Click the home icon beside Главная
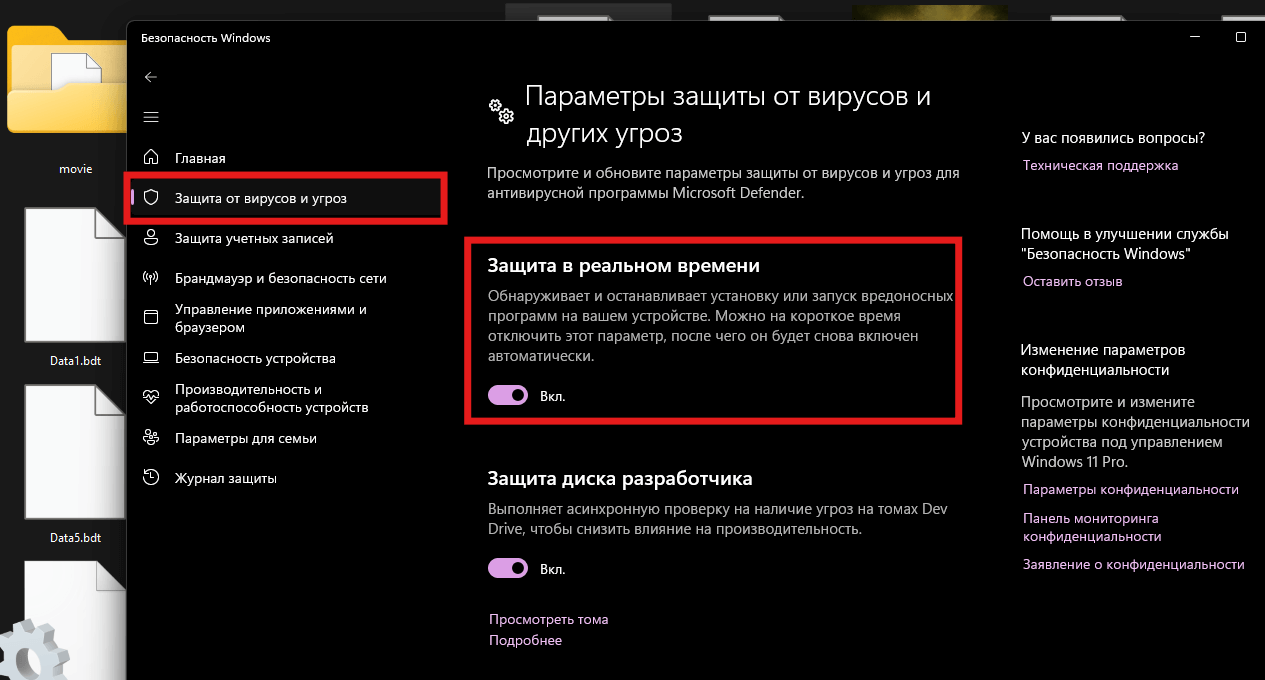 click(x=151, y=158)
